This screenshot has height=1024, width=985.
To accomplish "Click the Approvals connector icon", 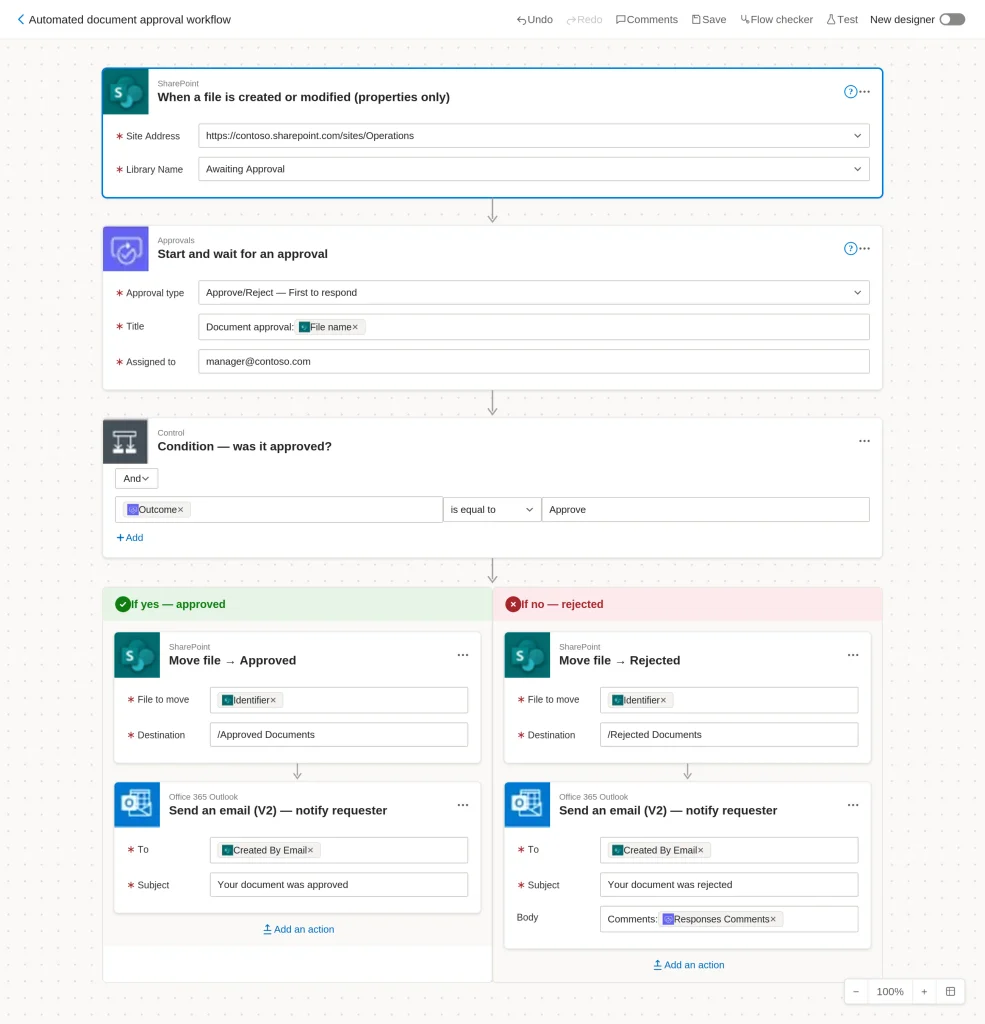I will click(126, 249).
